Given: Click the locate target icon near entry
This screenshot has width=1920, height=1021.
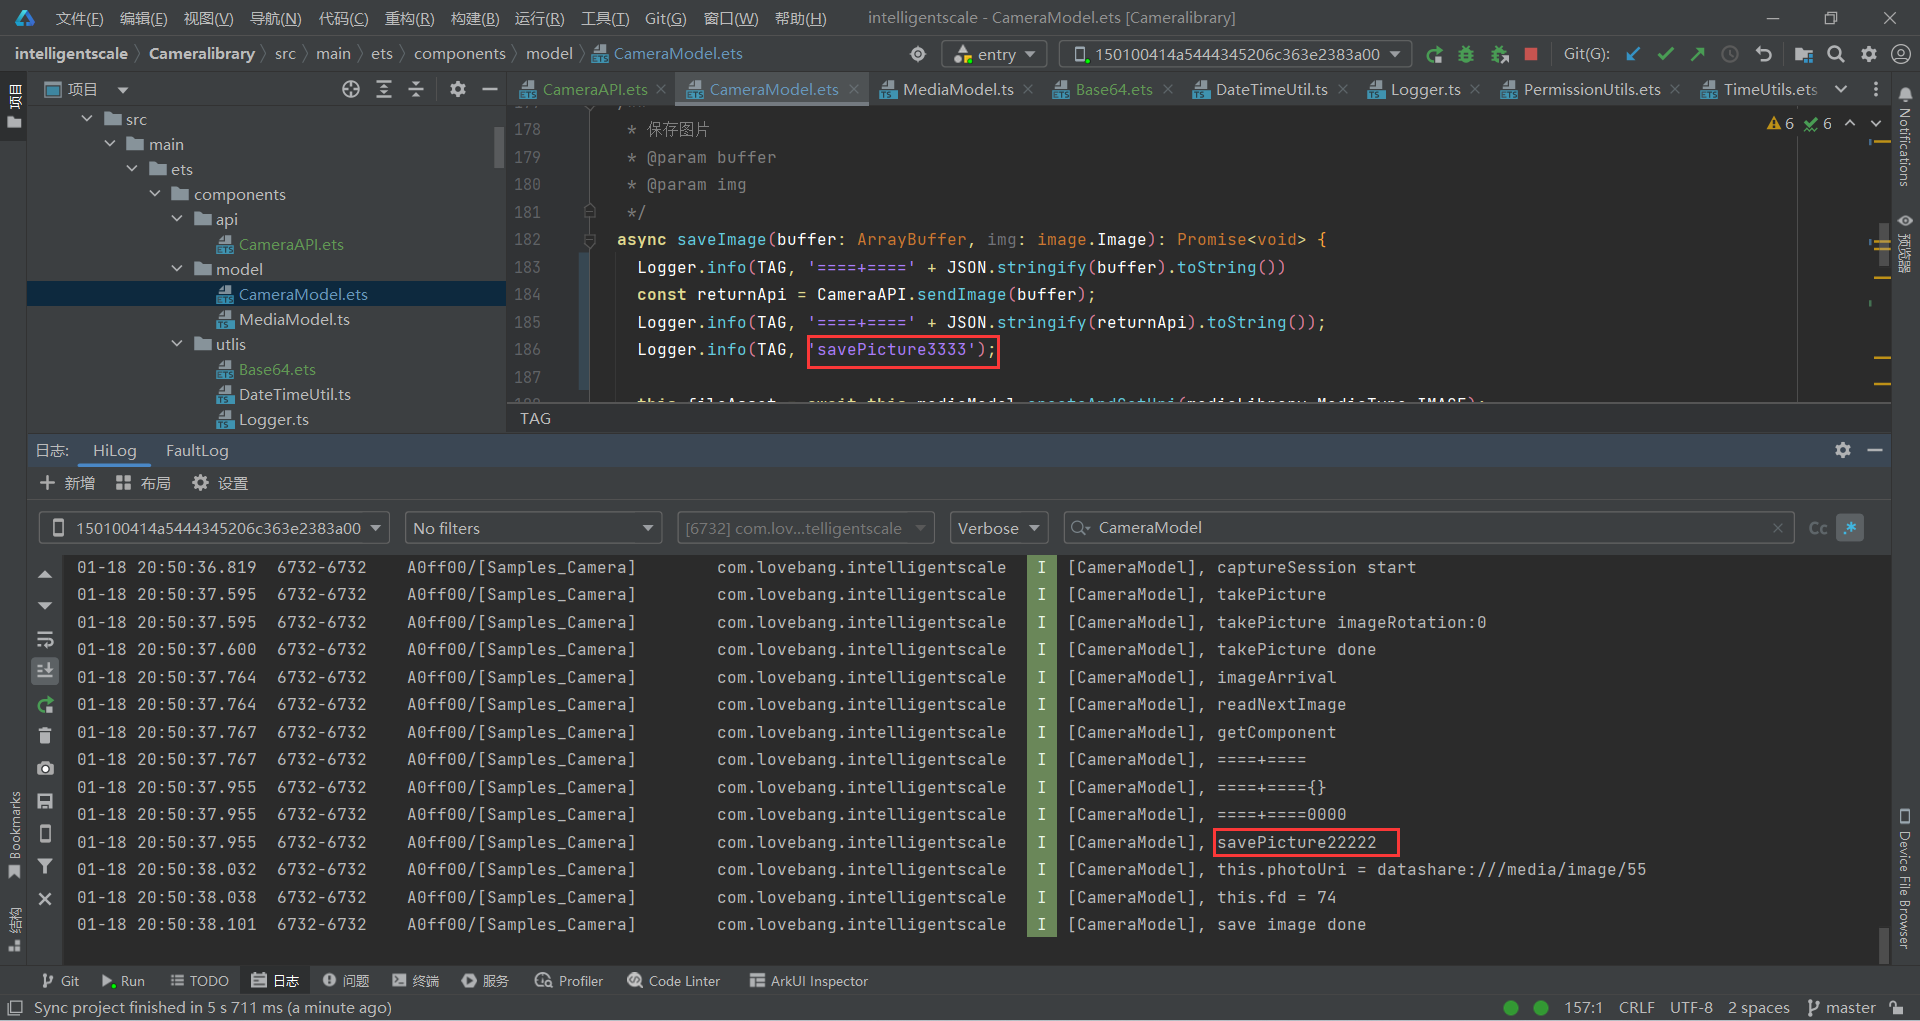Looking at the screenshot, I should click(918, 54).
